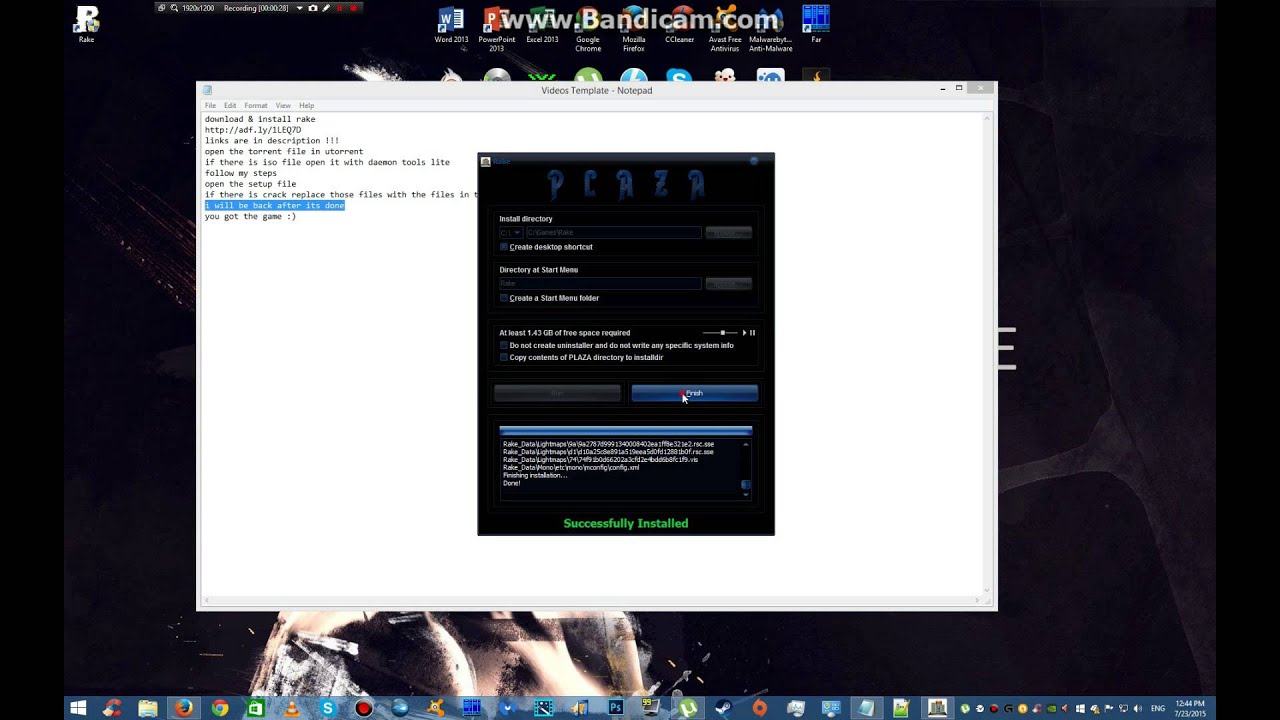
Task: Open the Notepad Format menu
Action: [256, 105]
